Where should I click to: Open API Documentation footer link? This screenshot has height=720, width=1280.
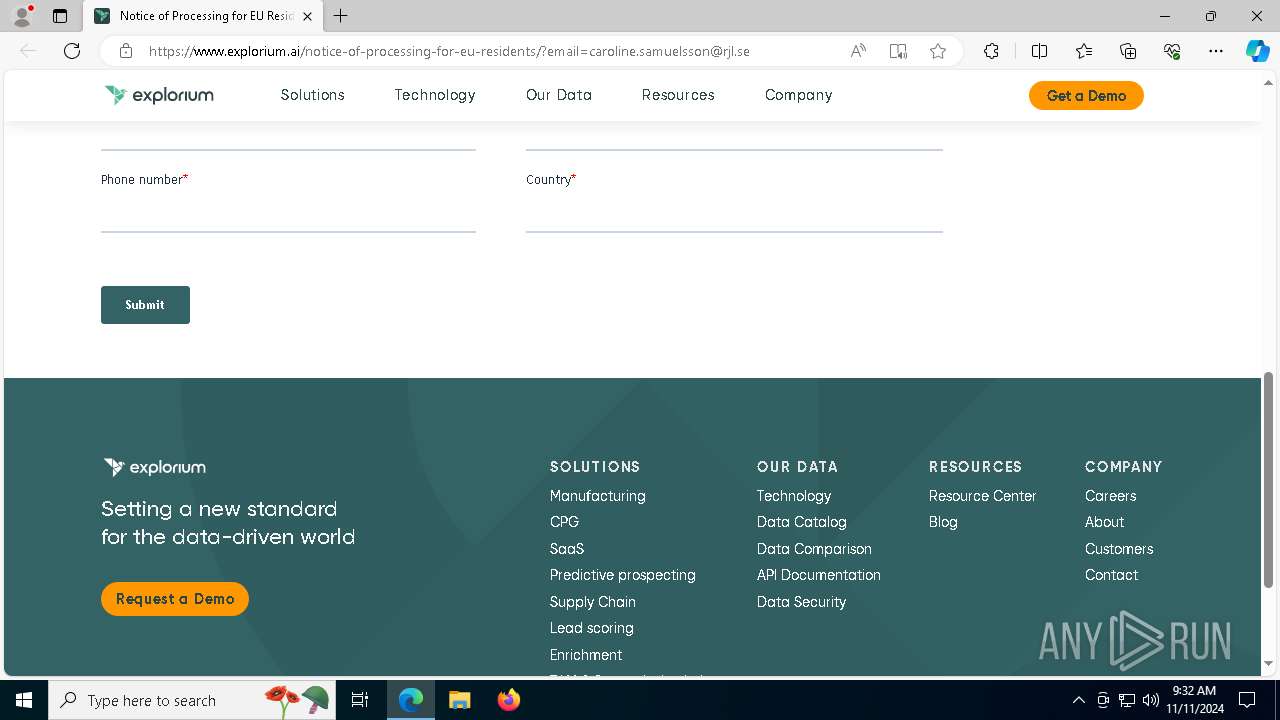coord(819,575)
